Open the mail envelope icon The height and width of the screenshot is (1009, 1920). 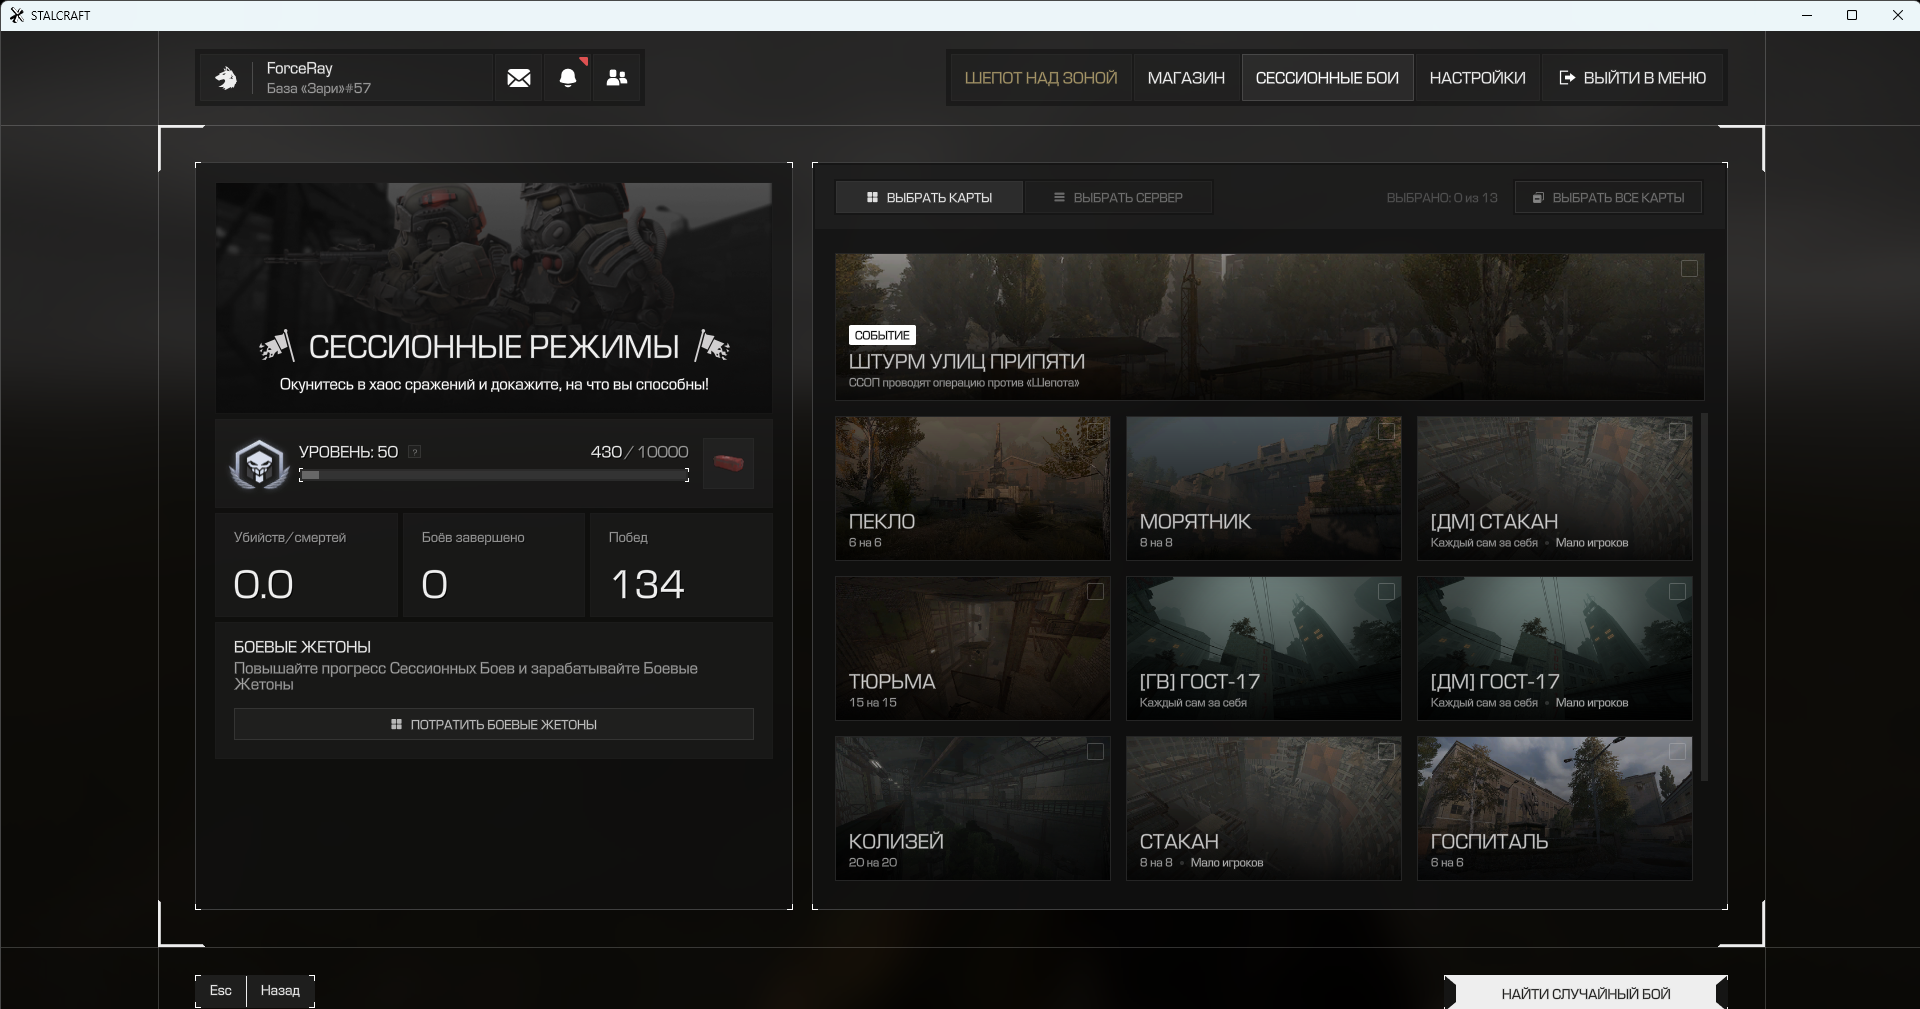pos(518,78)
